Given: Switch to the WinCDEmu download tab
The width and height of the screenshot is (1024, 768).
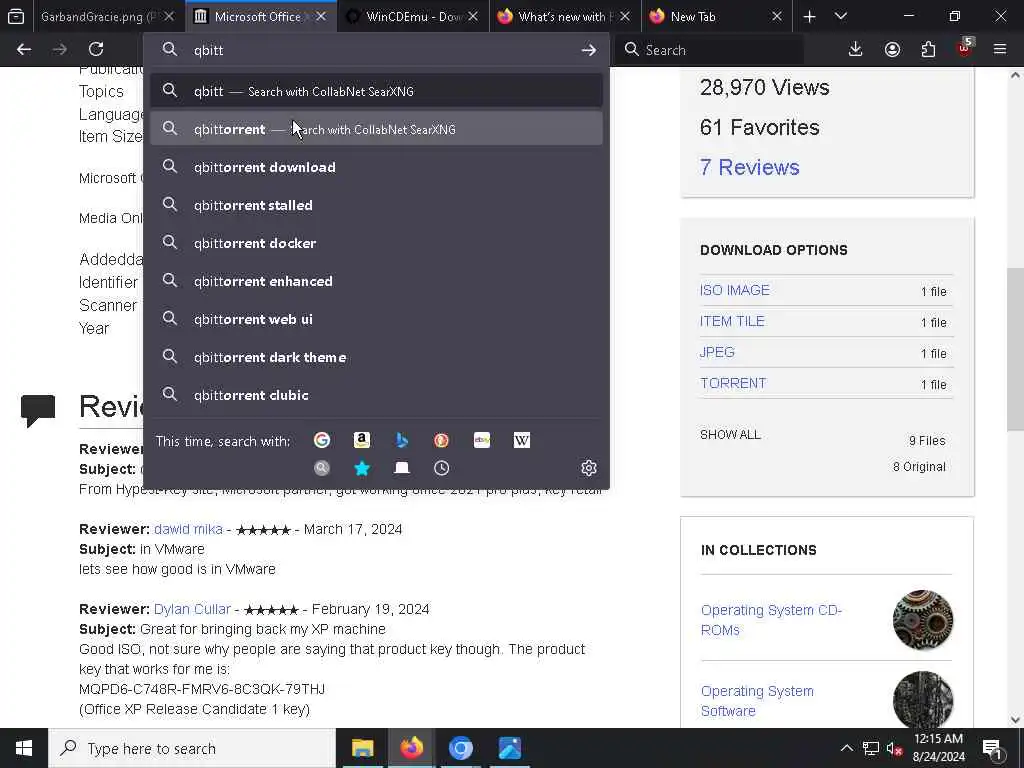Looking at the screenshot, I should click(x=405, y=16).
